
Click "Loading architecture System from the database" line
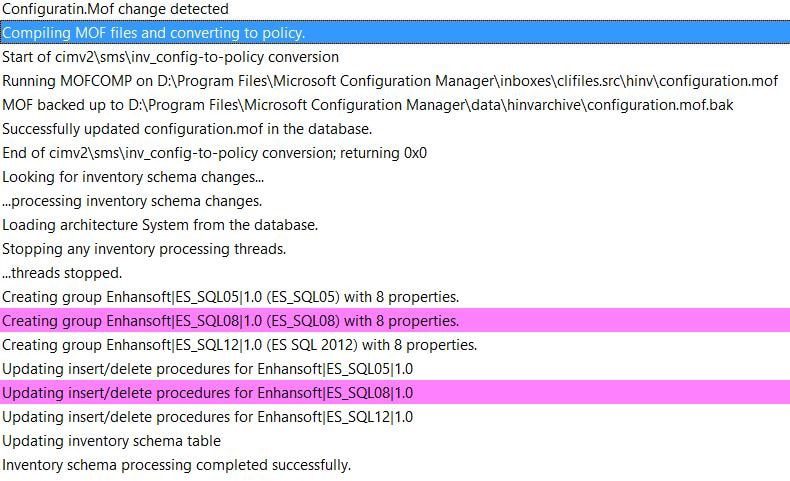point(160,225)
